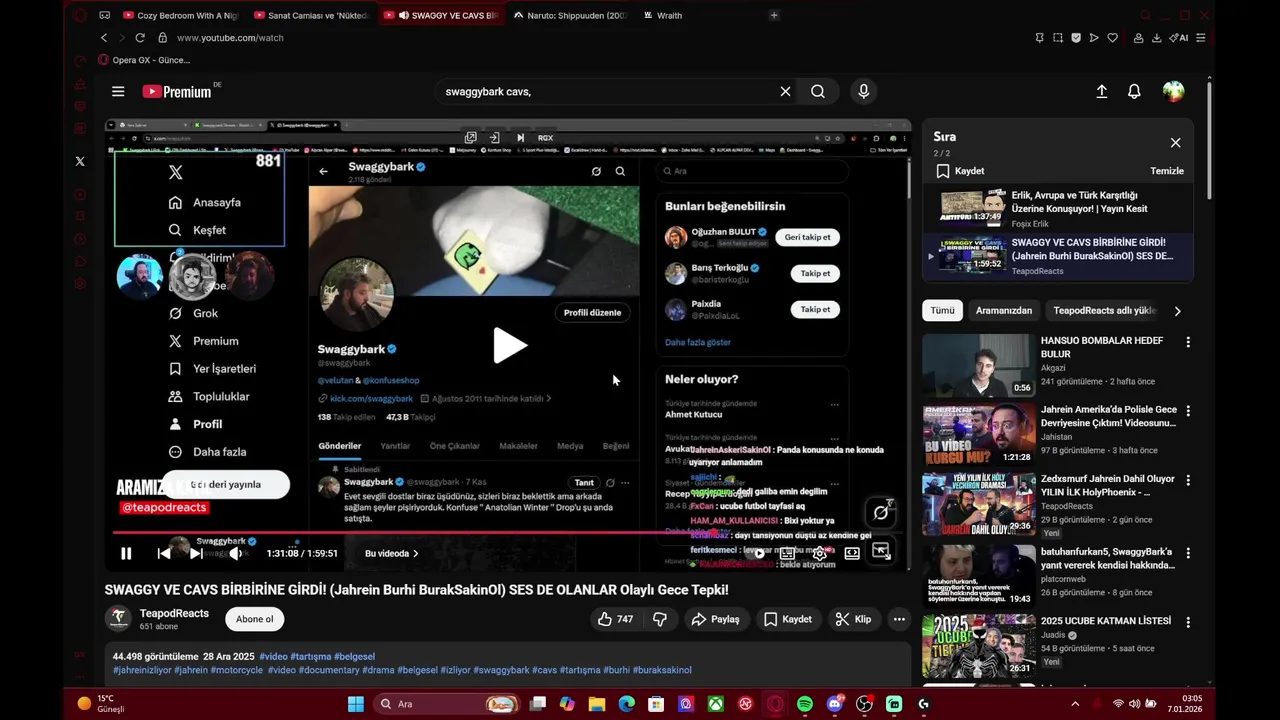Viewport: 1280px width, 720px height.
Task: Save the queue with Kaydet
Action: (960, 171)
